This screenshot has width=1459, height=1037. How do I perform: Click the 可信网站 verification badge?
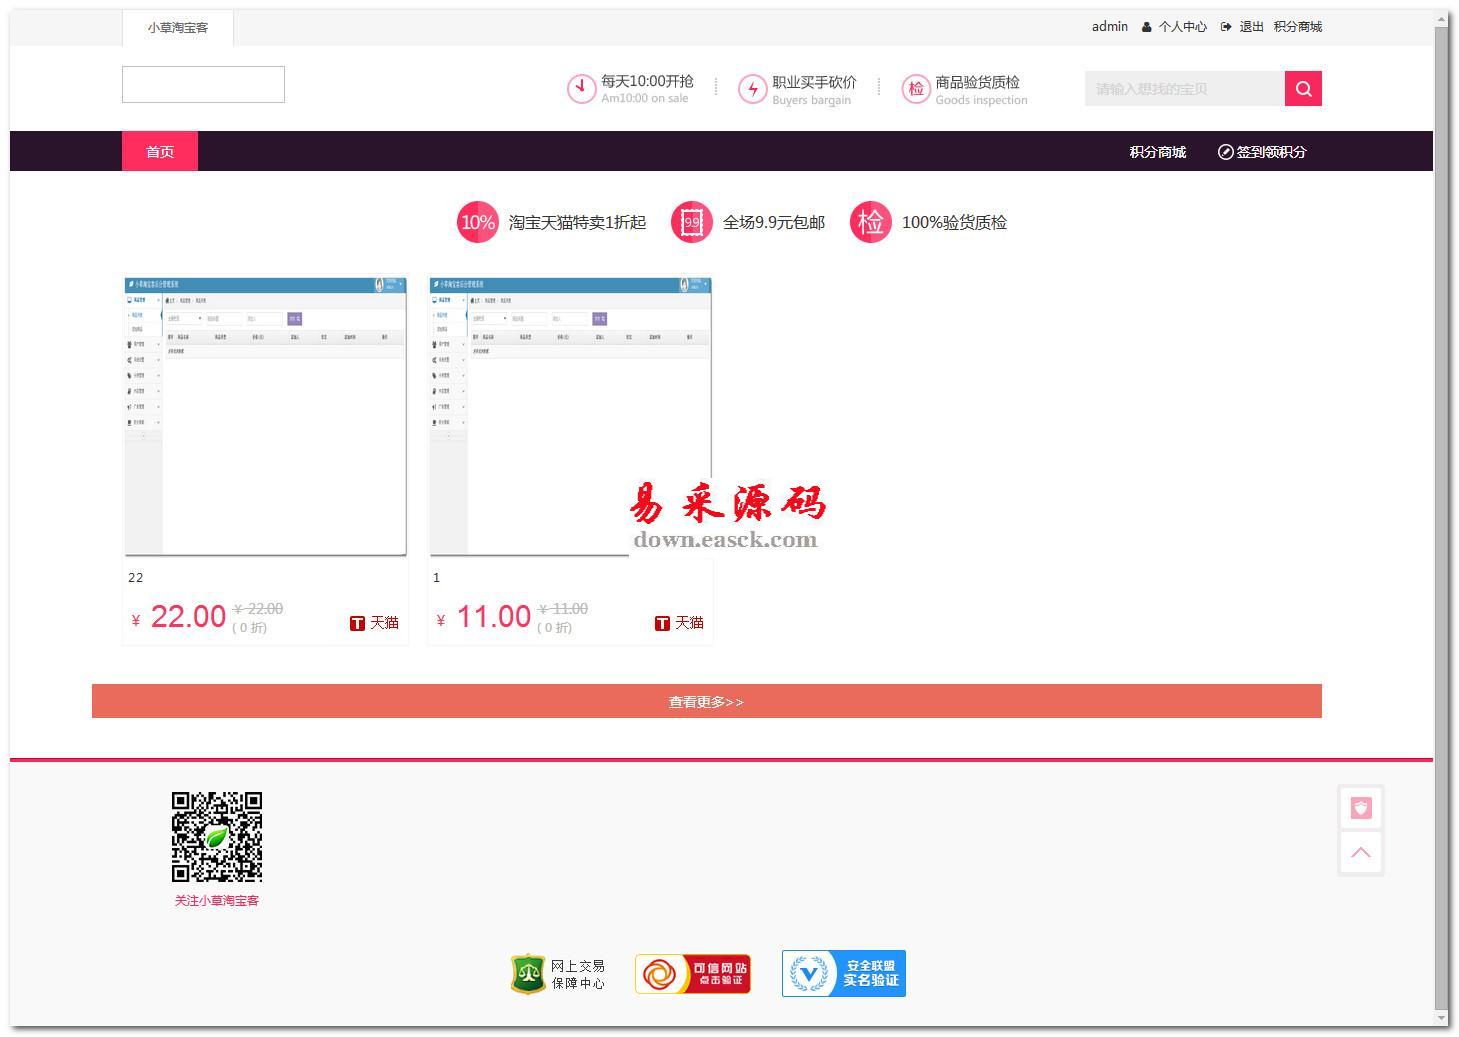click(x=692, y=974)
